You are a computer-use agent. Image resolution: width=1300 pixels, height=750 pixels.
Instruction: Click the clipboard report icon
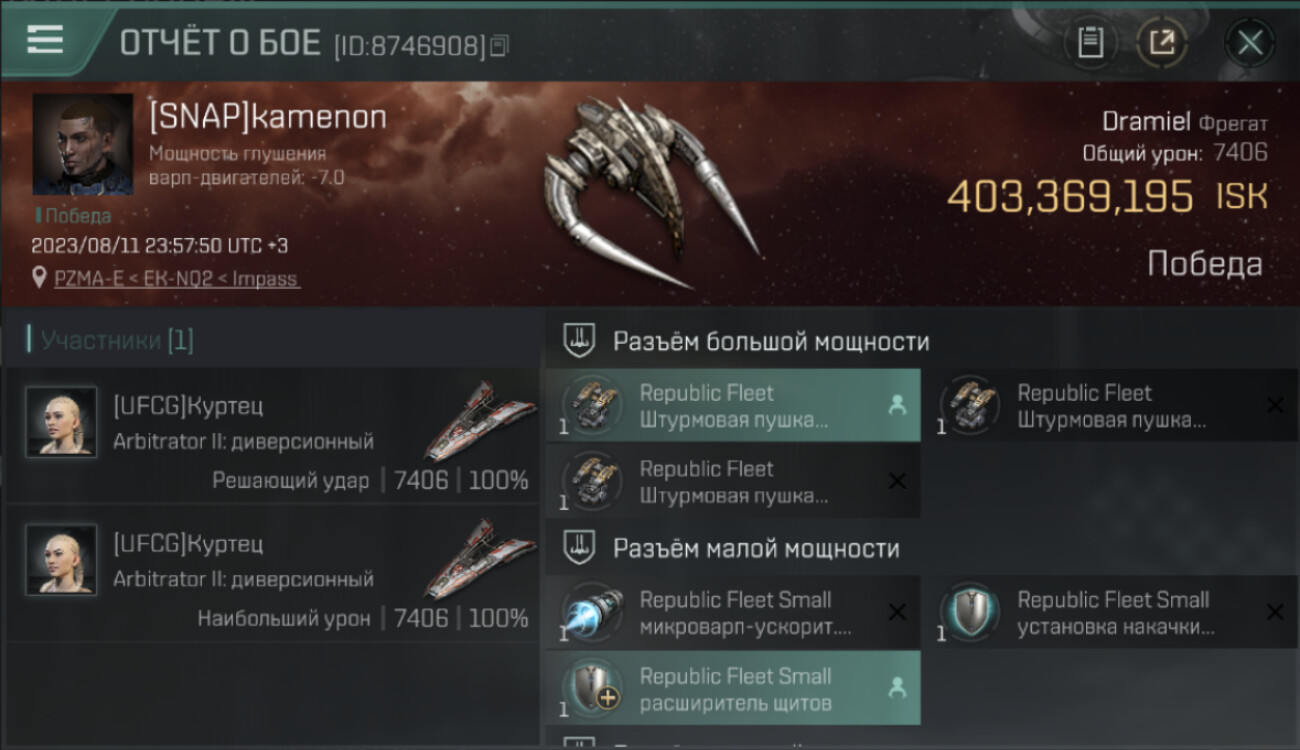pyautogui.click(x=1090, y=42)
